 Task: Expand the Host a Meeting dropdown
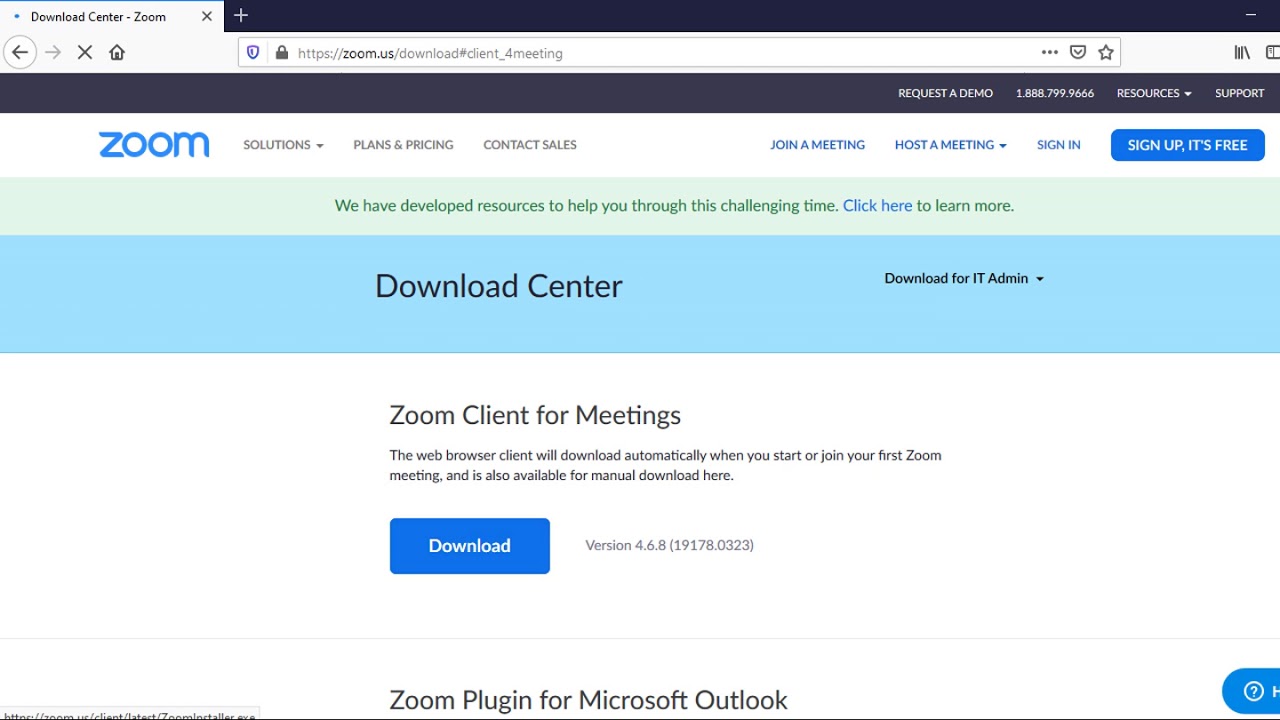[x=951, y=145]
